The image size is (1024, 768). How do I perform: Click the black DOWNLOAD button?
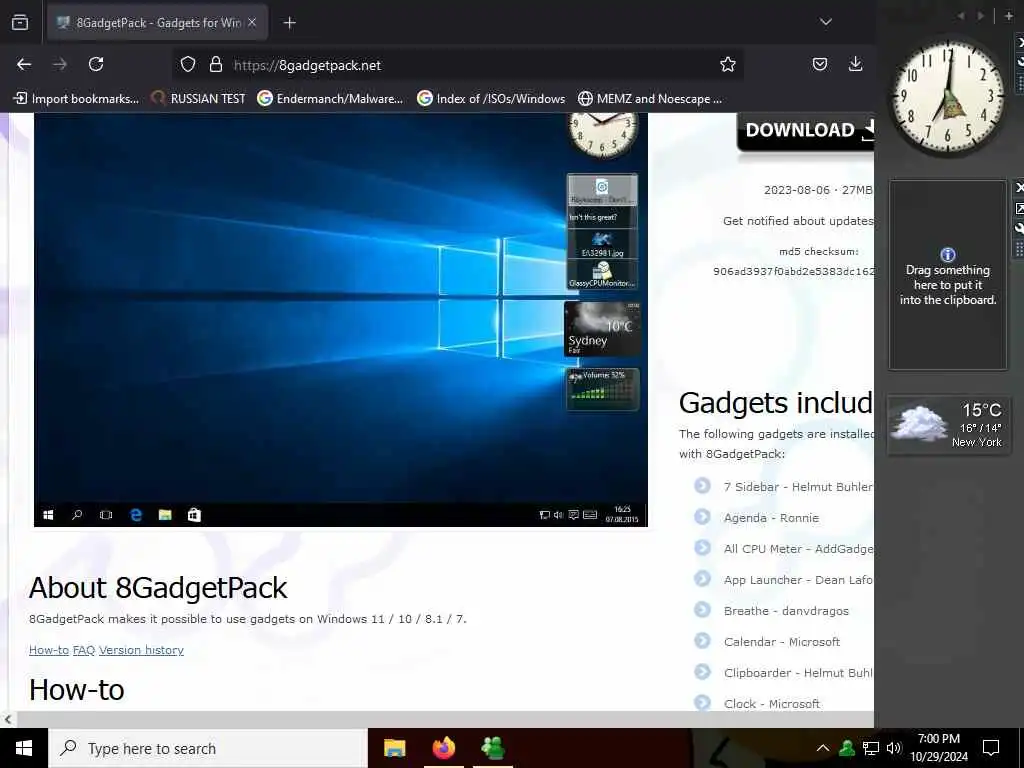coord(805,131)
